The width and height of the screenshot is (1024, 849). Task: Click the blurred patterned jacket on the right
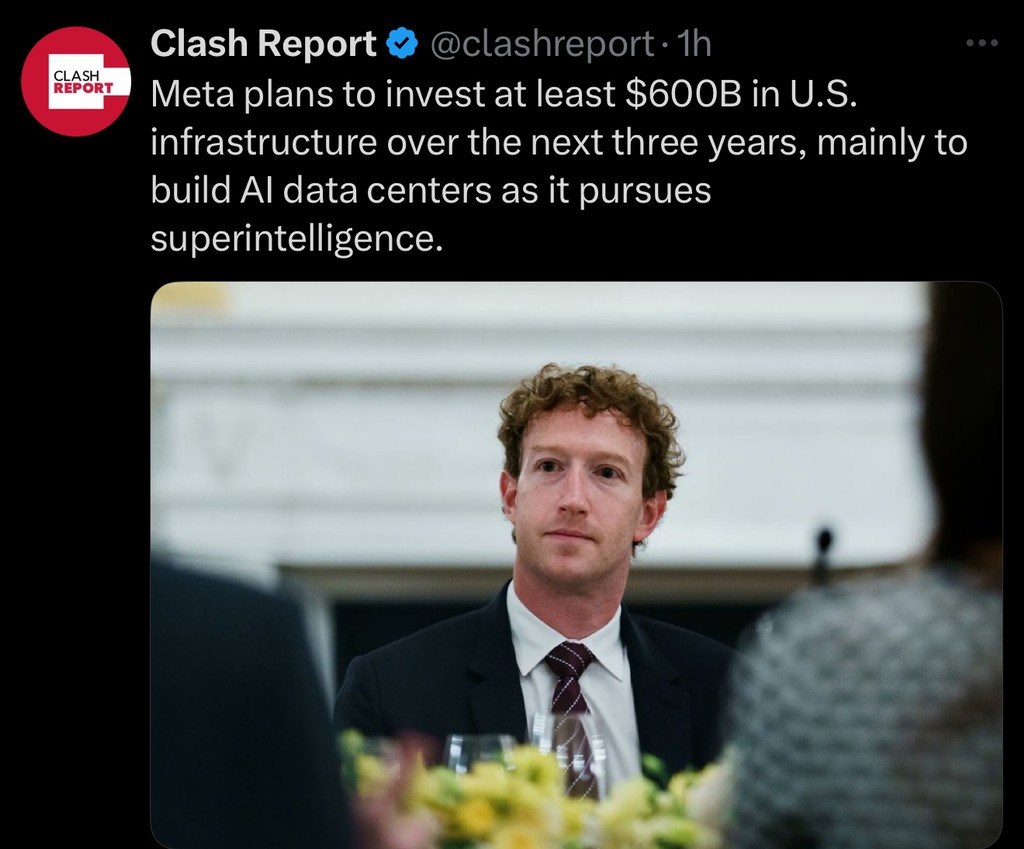870,700
